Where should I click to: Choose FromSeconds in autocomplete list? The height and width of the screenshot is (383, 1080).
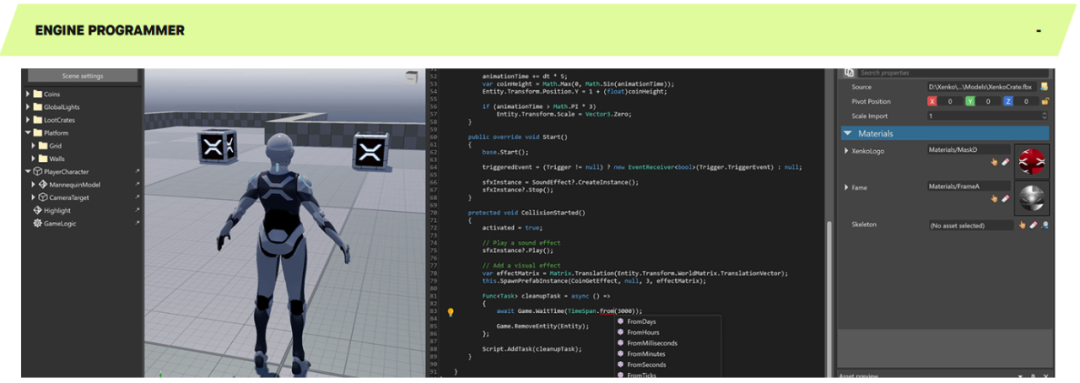tap(668, 364)
